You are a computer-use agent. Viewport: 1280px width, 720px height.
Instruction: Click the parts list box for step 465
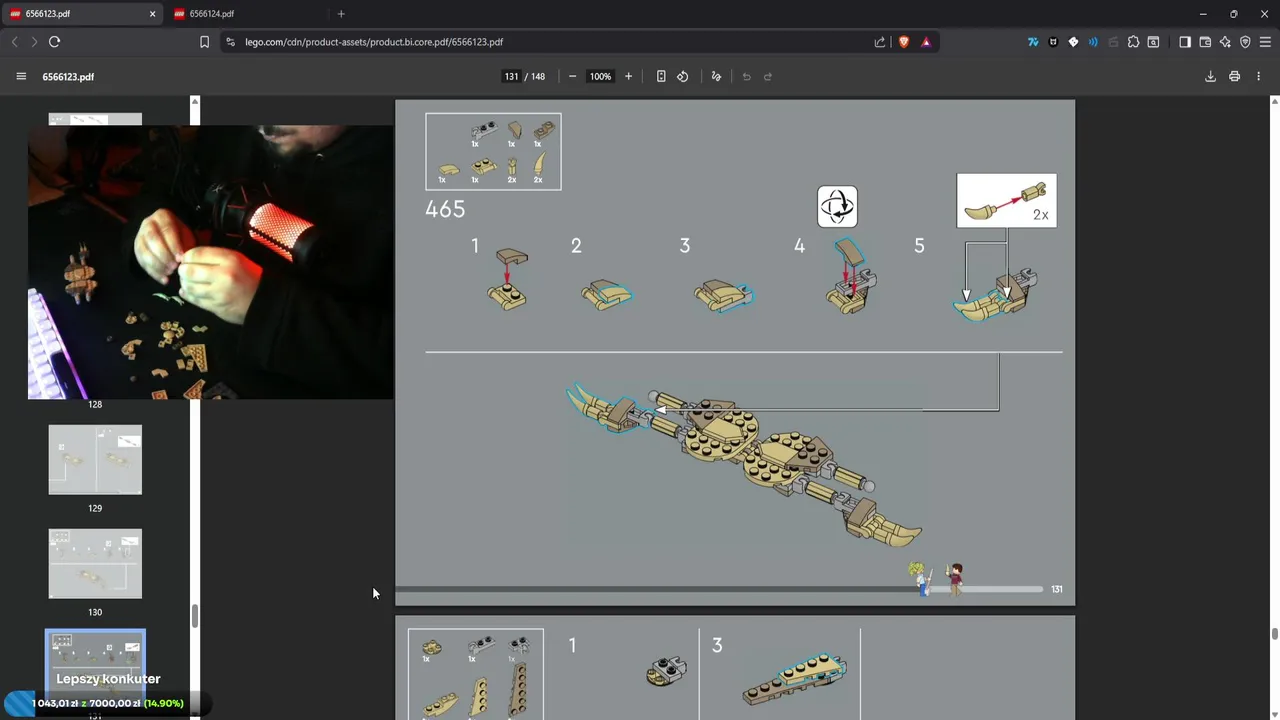pos(493,151)
